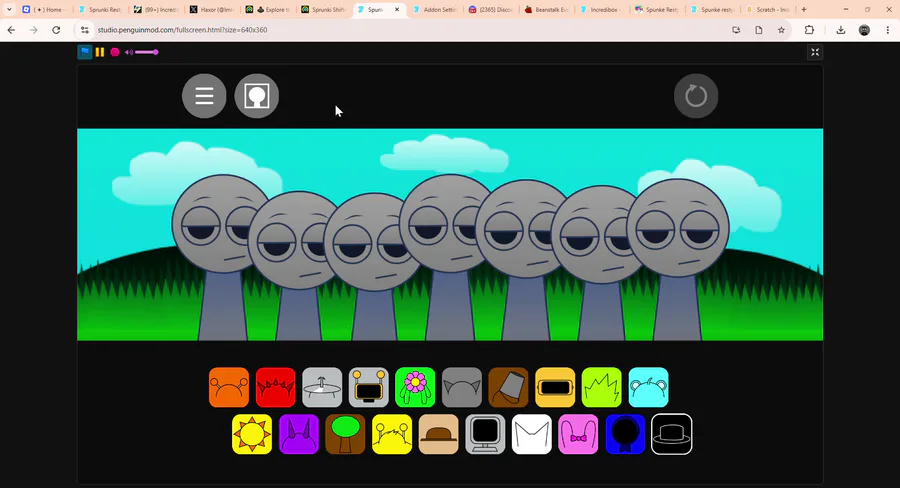Open the browser profile avatar
Screen dimensions: 900x488
(864, 30)
